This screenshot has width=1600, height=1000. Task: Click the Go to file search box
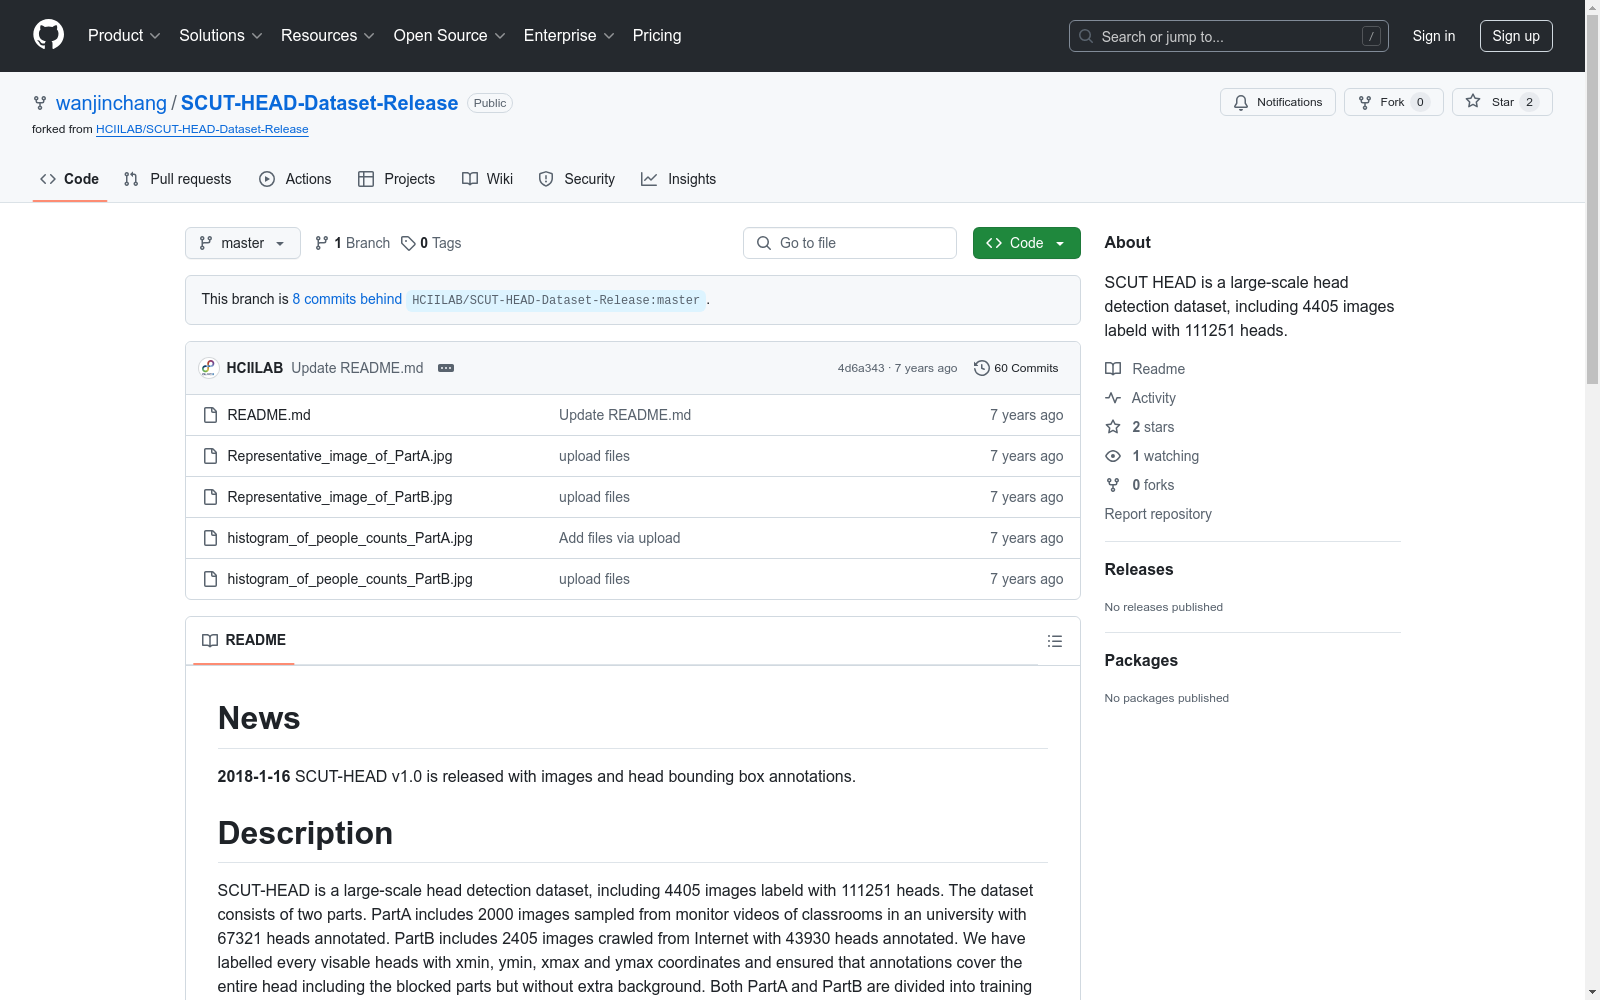tap(850, 243)
